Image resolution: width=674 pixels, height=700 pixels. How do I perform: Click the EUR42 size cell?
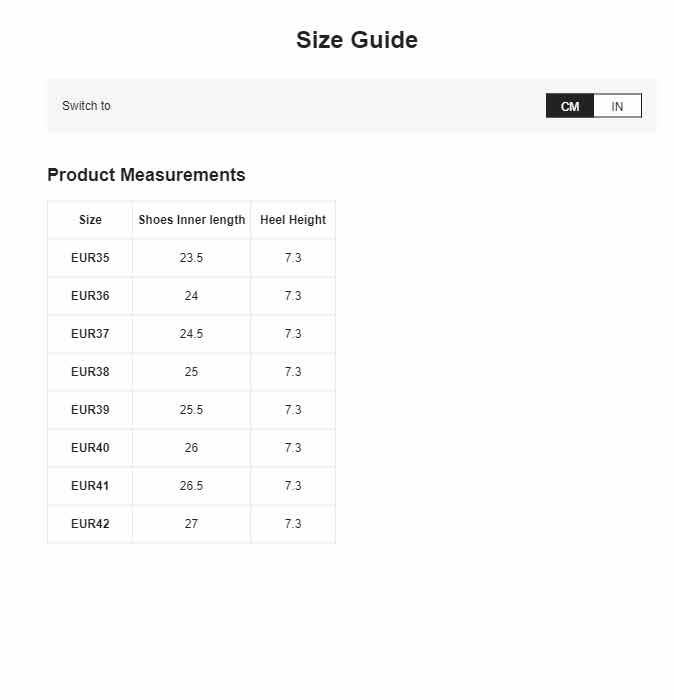(x=90, y=523)
